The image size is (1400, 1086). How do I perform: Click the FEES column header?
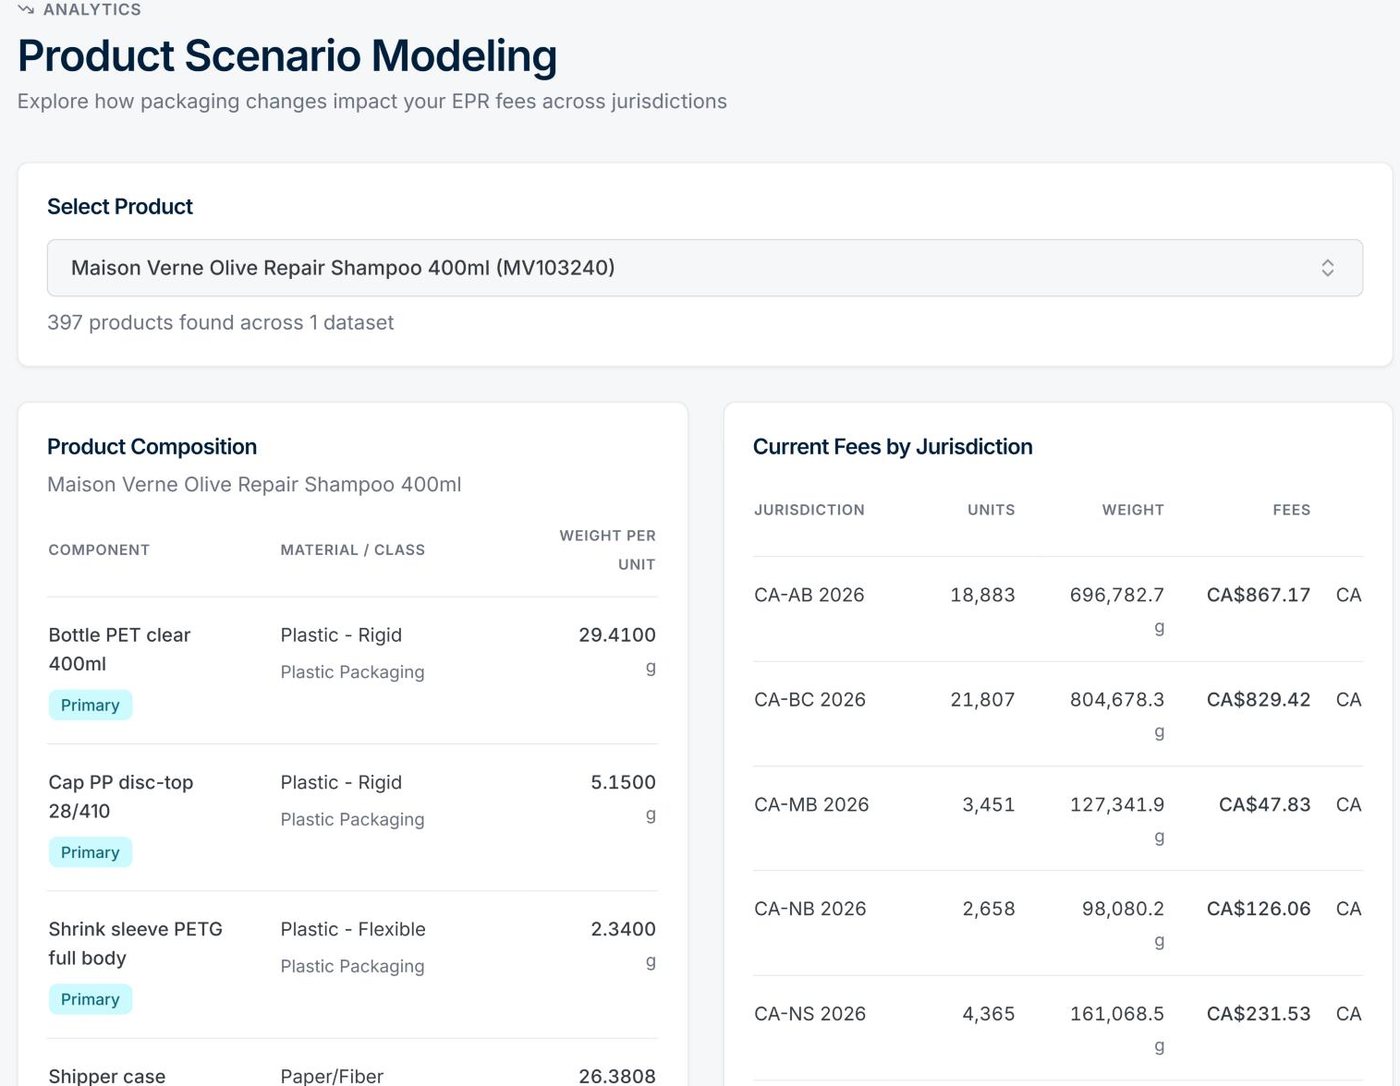pos(1291,509)
